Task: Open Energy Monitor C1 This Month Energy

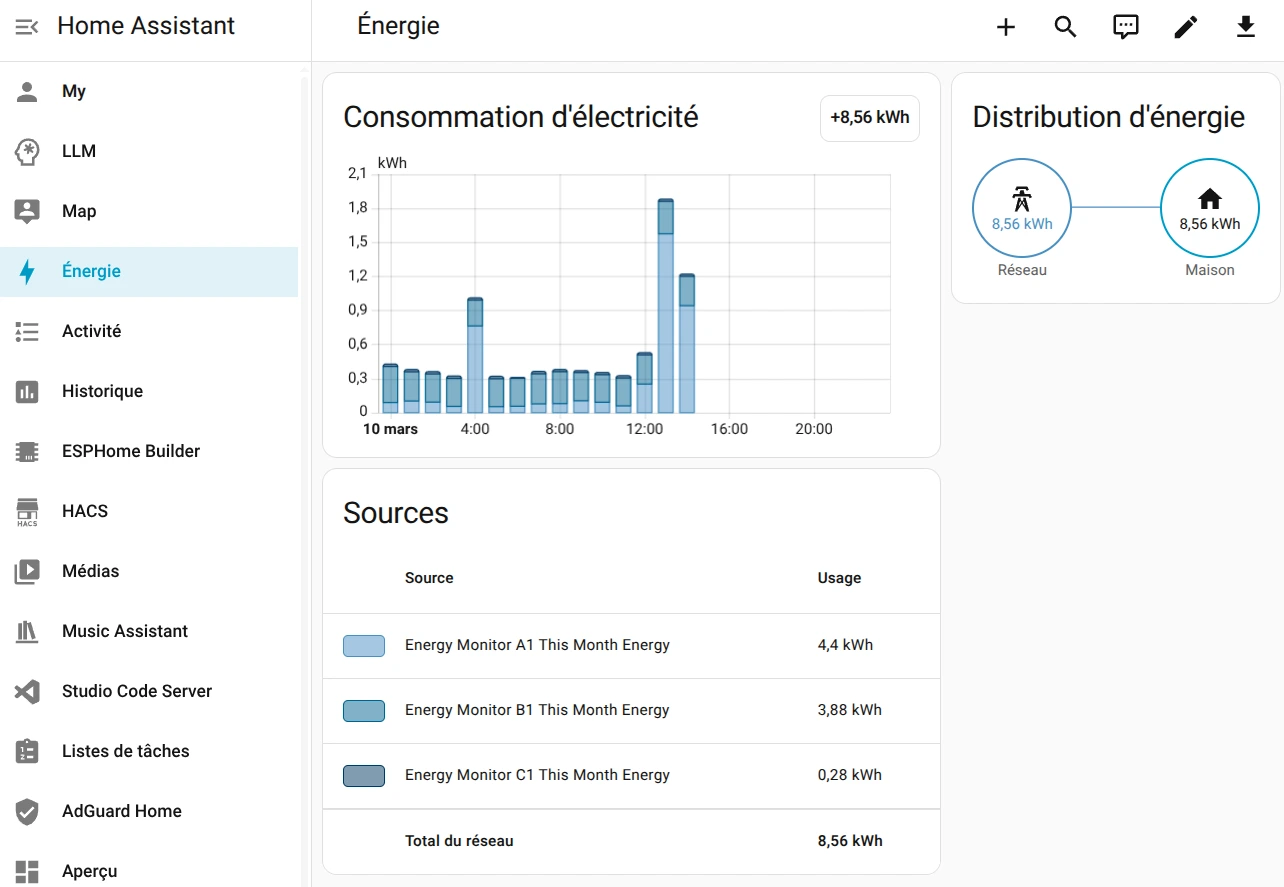Action: pyautogui.click(x=537, y=775)
